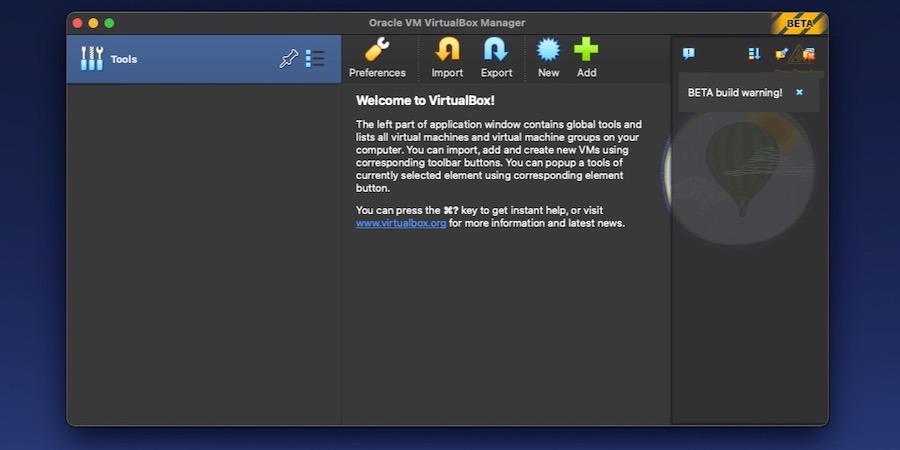The width and height of the screenshot is (900, 450).
Task: Select the Tools entry in the left pane
Action: (204, 59)
